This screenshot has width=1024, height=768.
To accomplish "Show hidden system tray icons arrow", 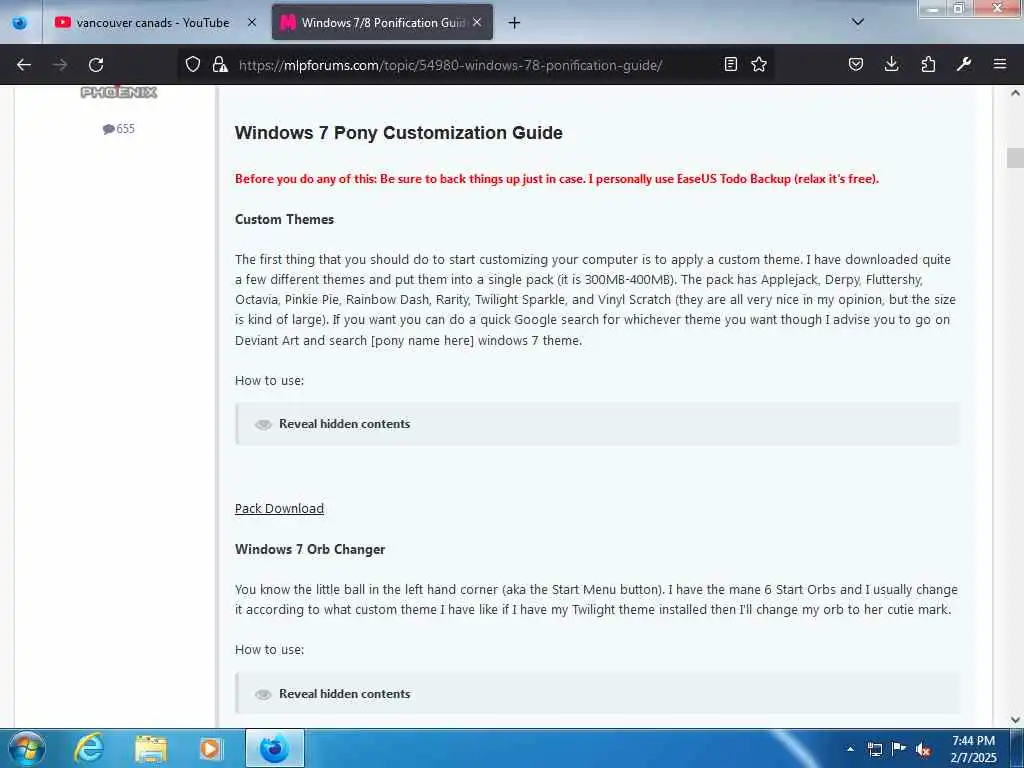I will 850,749.
